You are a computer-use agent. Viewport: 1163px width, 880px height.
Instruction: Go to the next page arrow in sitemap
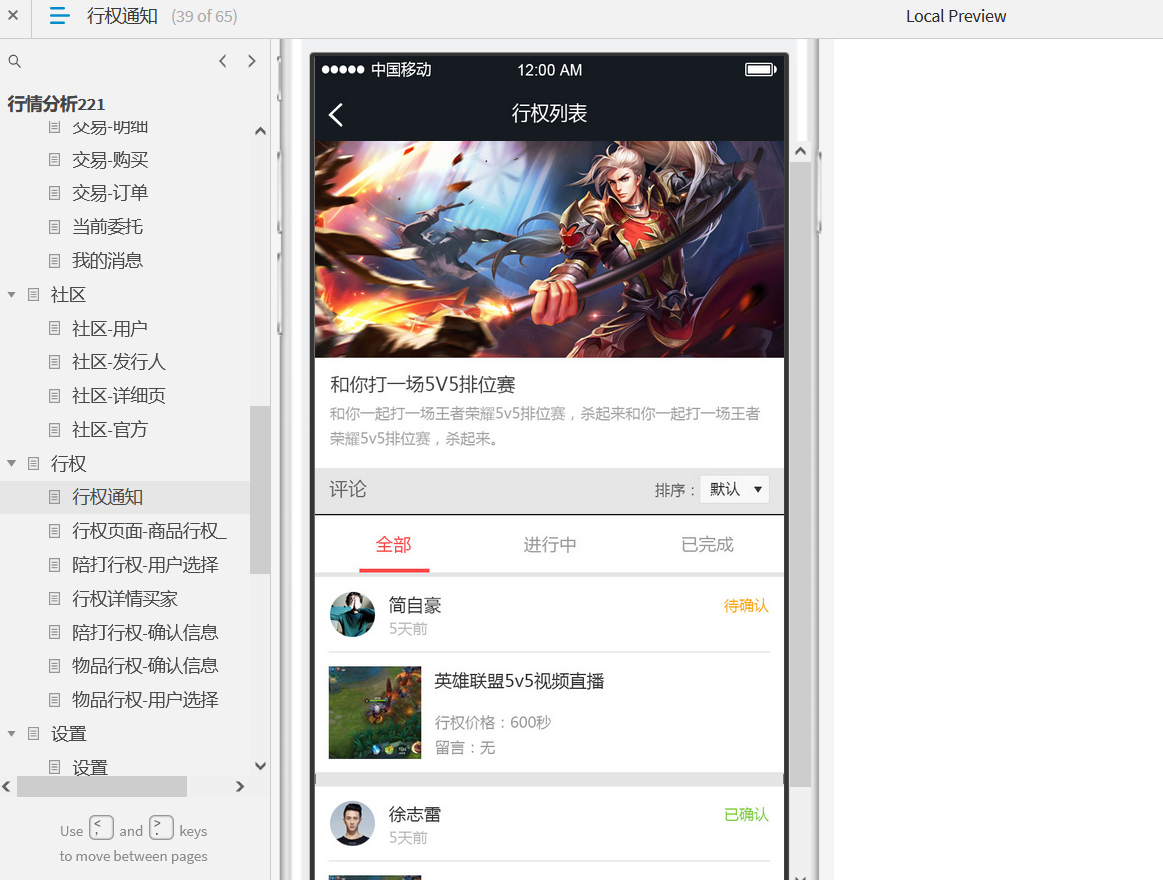click(x=251, y=61)
